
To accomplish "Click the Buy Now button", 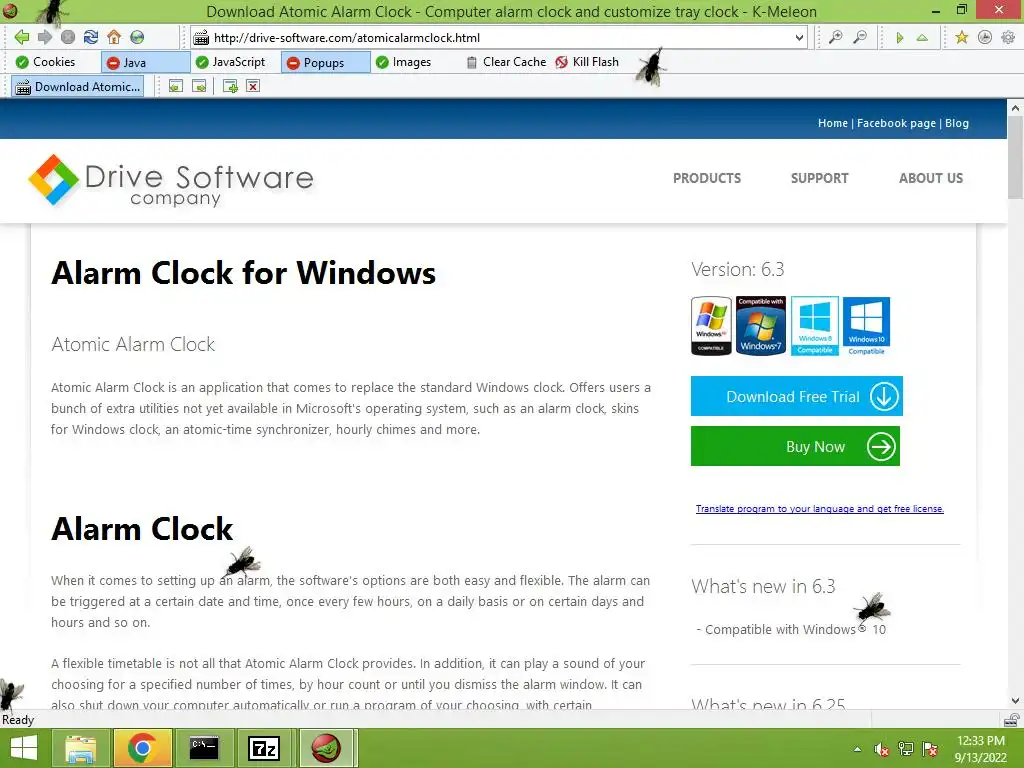I will click(x=795, y=446).
